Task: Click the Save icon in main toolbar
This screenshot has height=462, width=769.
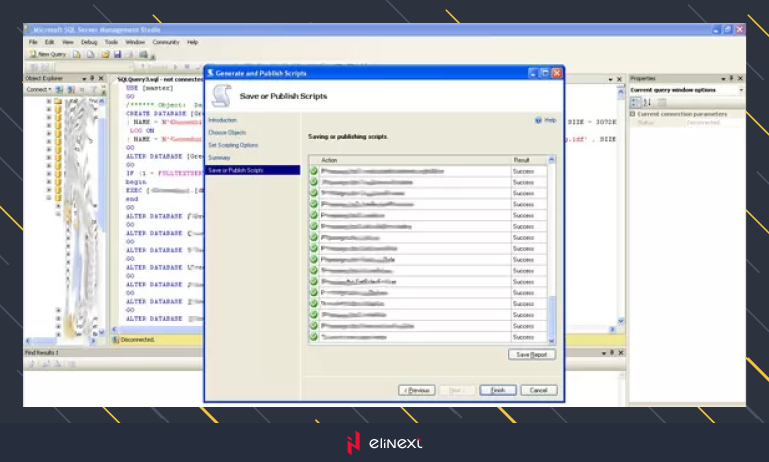Action: (x=118, y=54)
